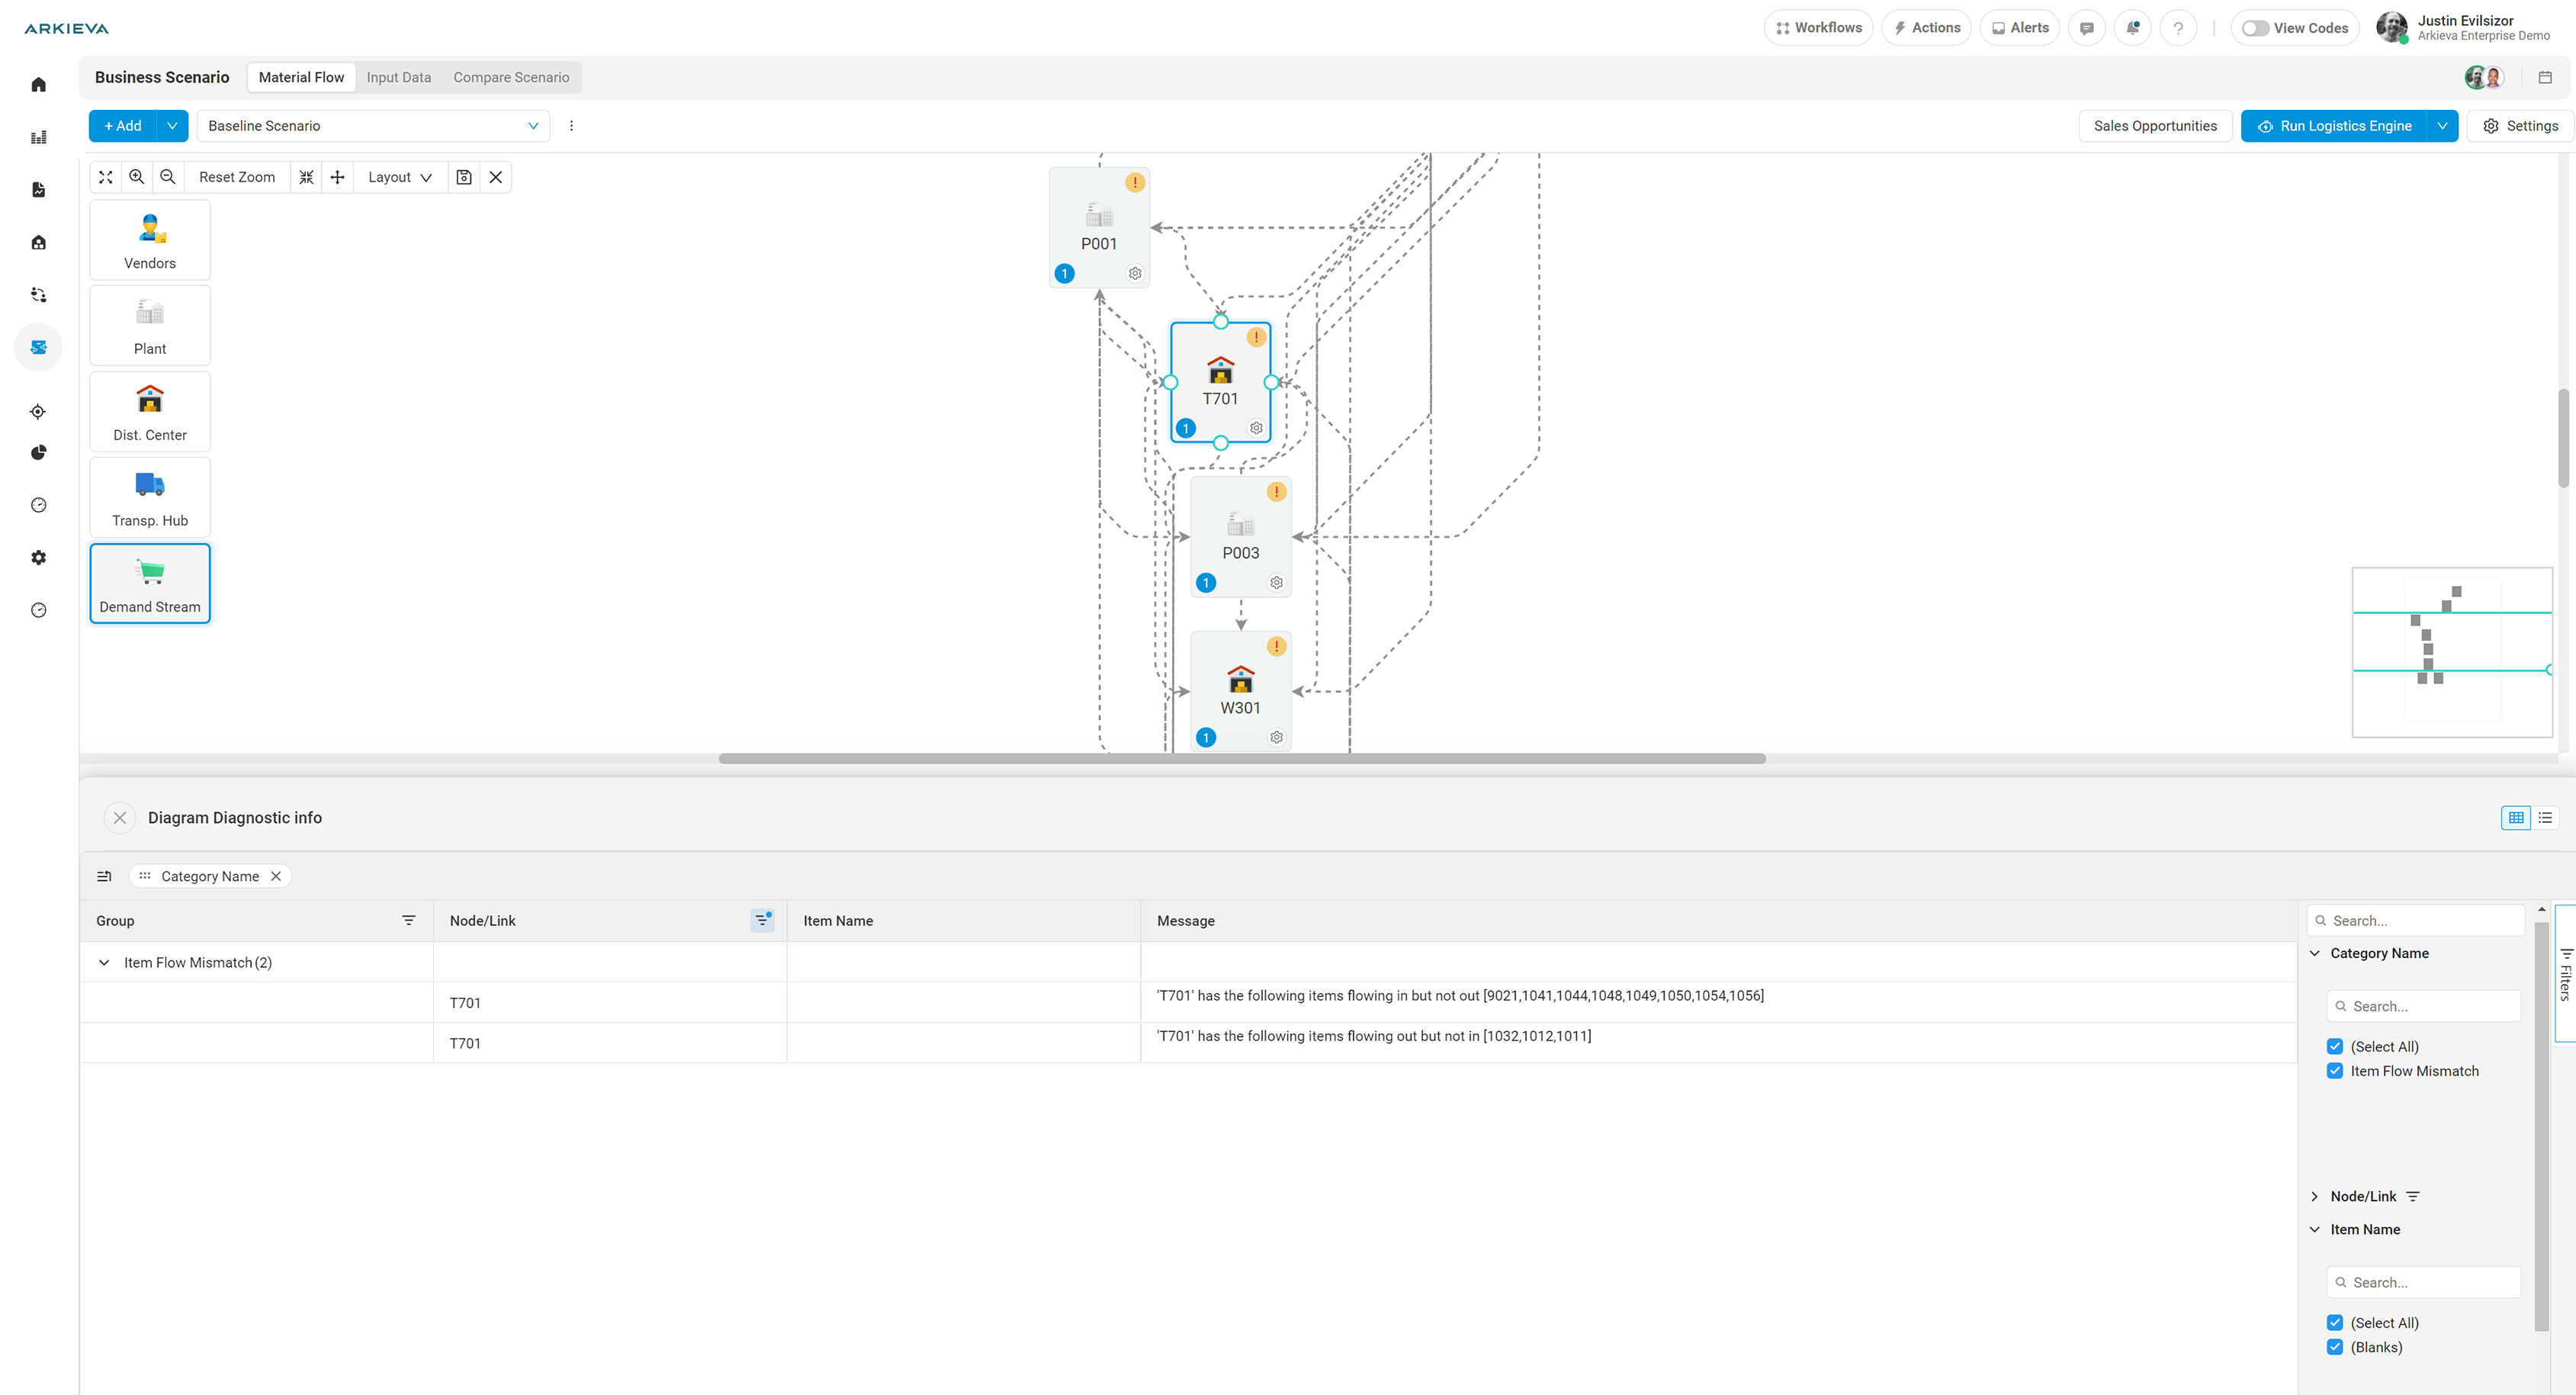Switch diagnostic info to list view icon

pos(2545,818)
